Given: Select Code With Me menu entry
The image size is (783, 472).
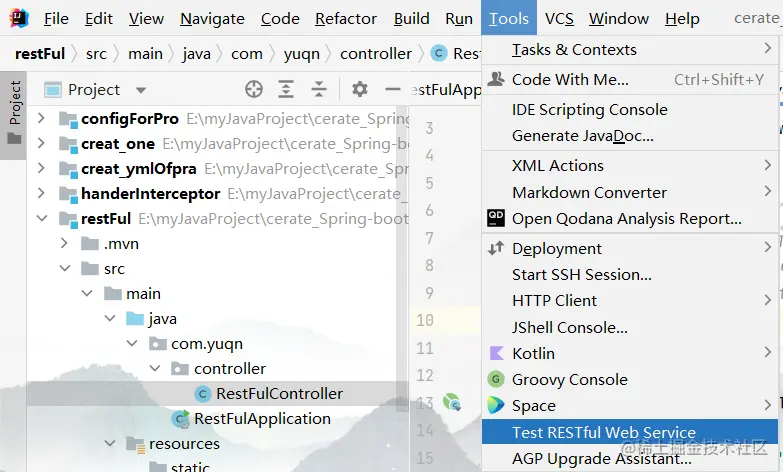Looking at the screenshot, I should click(x=630, y=79).
